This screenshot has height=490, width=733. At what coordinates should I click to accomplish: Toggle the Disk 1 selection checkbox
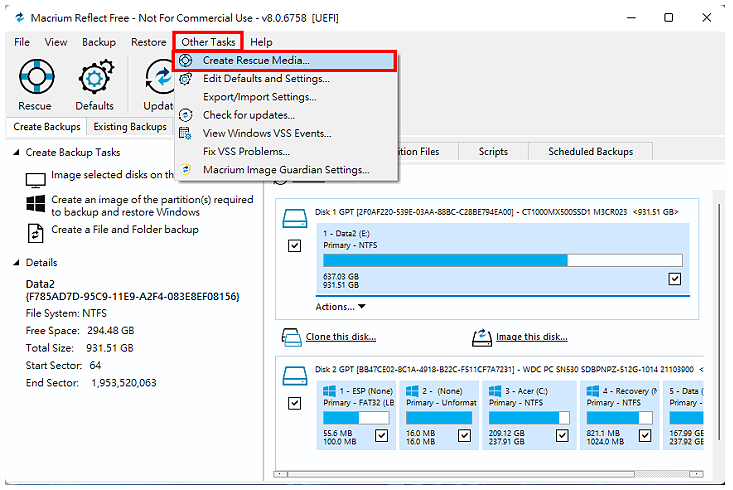tap(295, 245)
